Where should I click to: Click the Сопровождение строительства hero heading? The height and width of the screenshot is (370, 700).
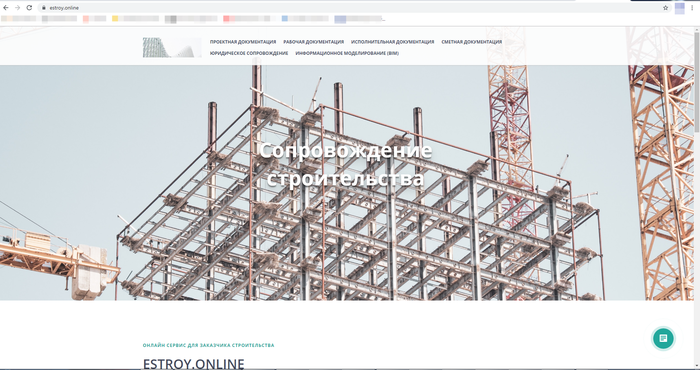point(346,164)
